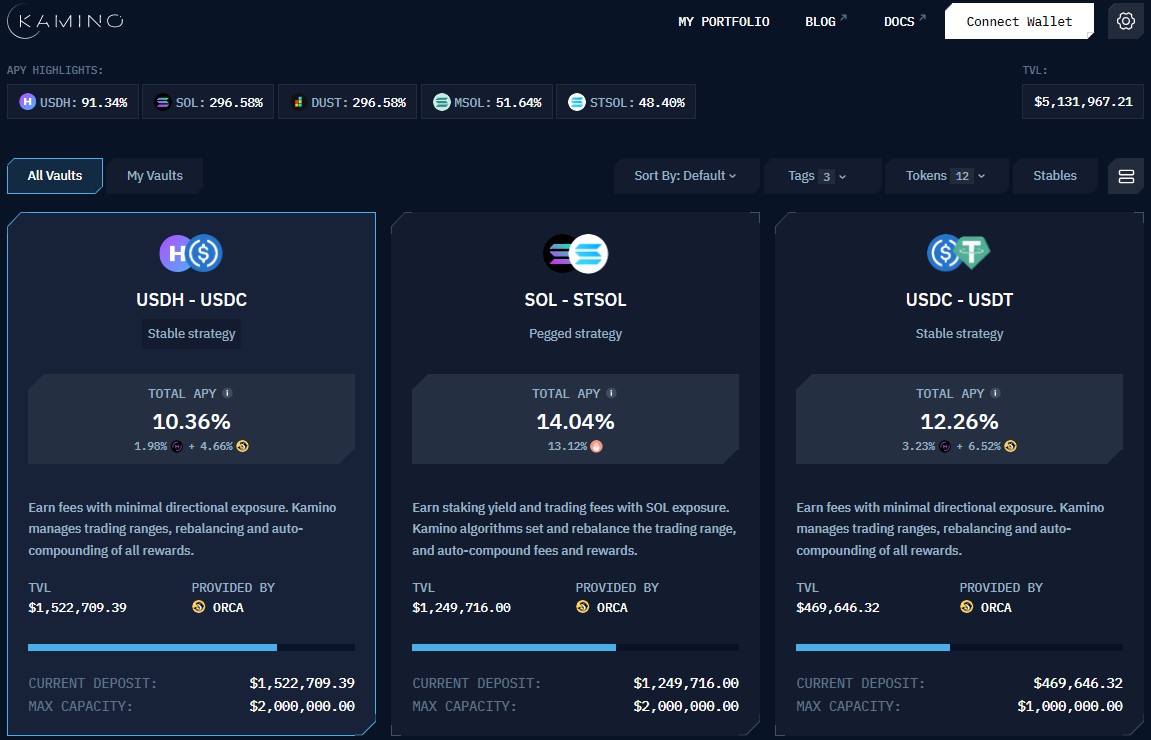Switch to the My Vaults tab

click(155, 176)
